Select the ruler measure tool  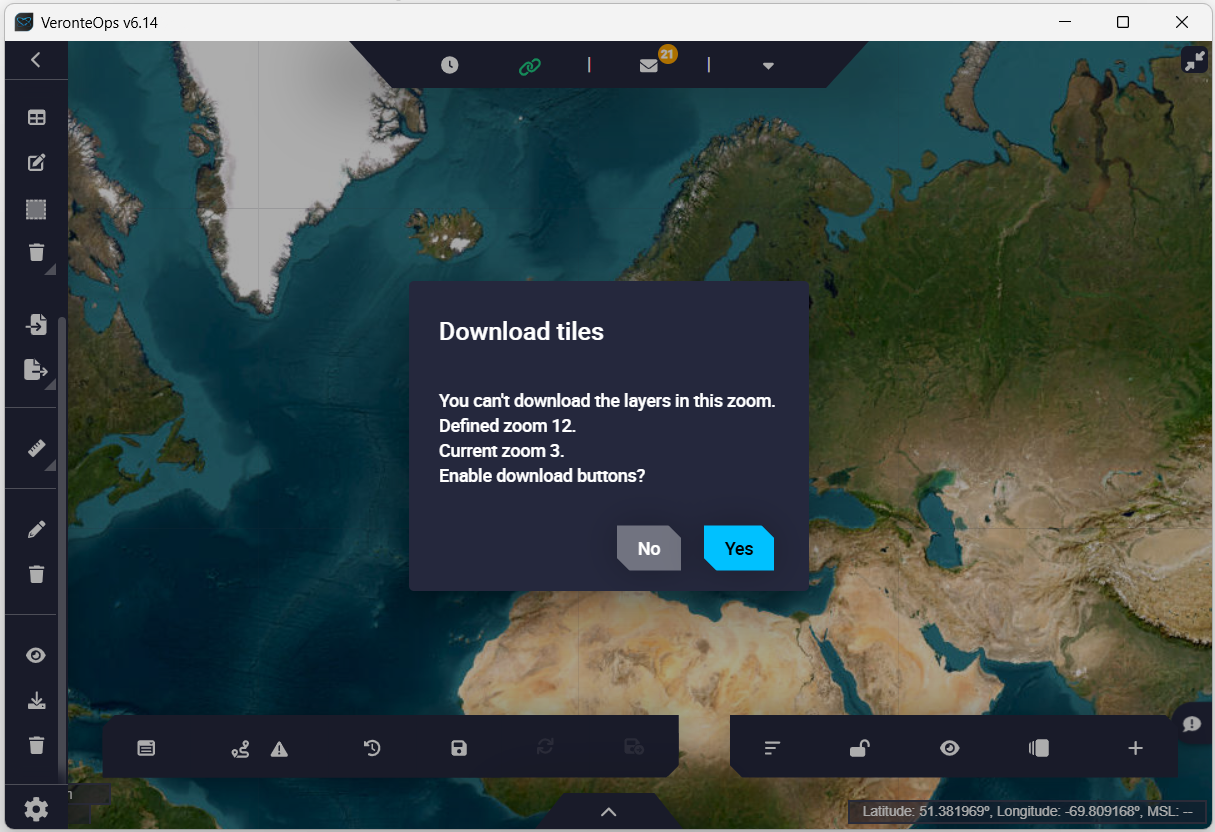click(x=36, y=448)
